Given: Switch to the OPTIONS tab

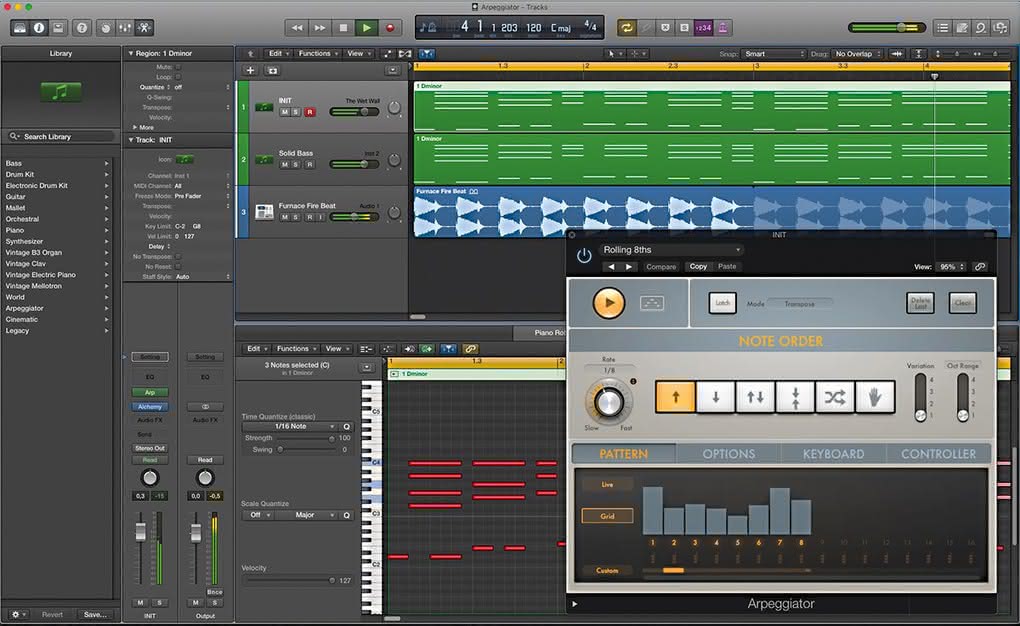Looking at the screenshot, I should click(x=729, y=454).
